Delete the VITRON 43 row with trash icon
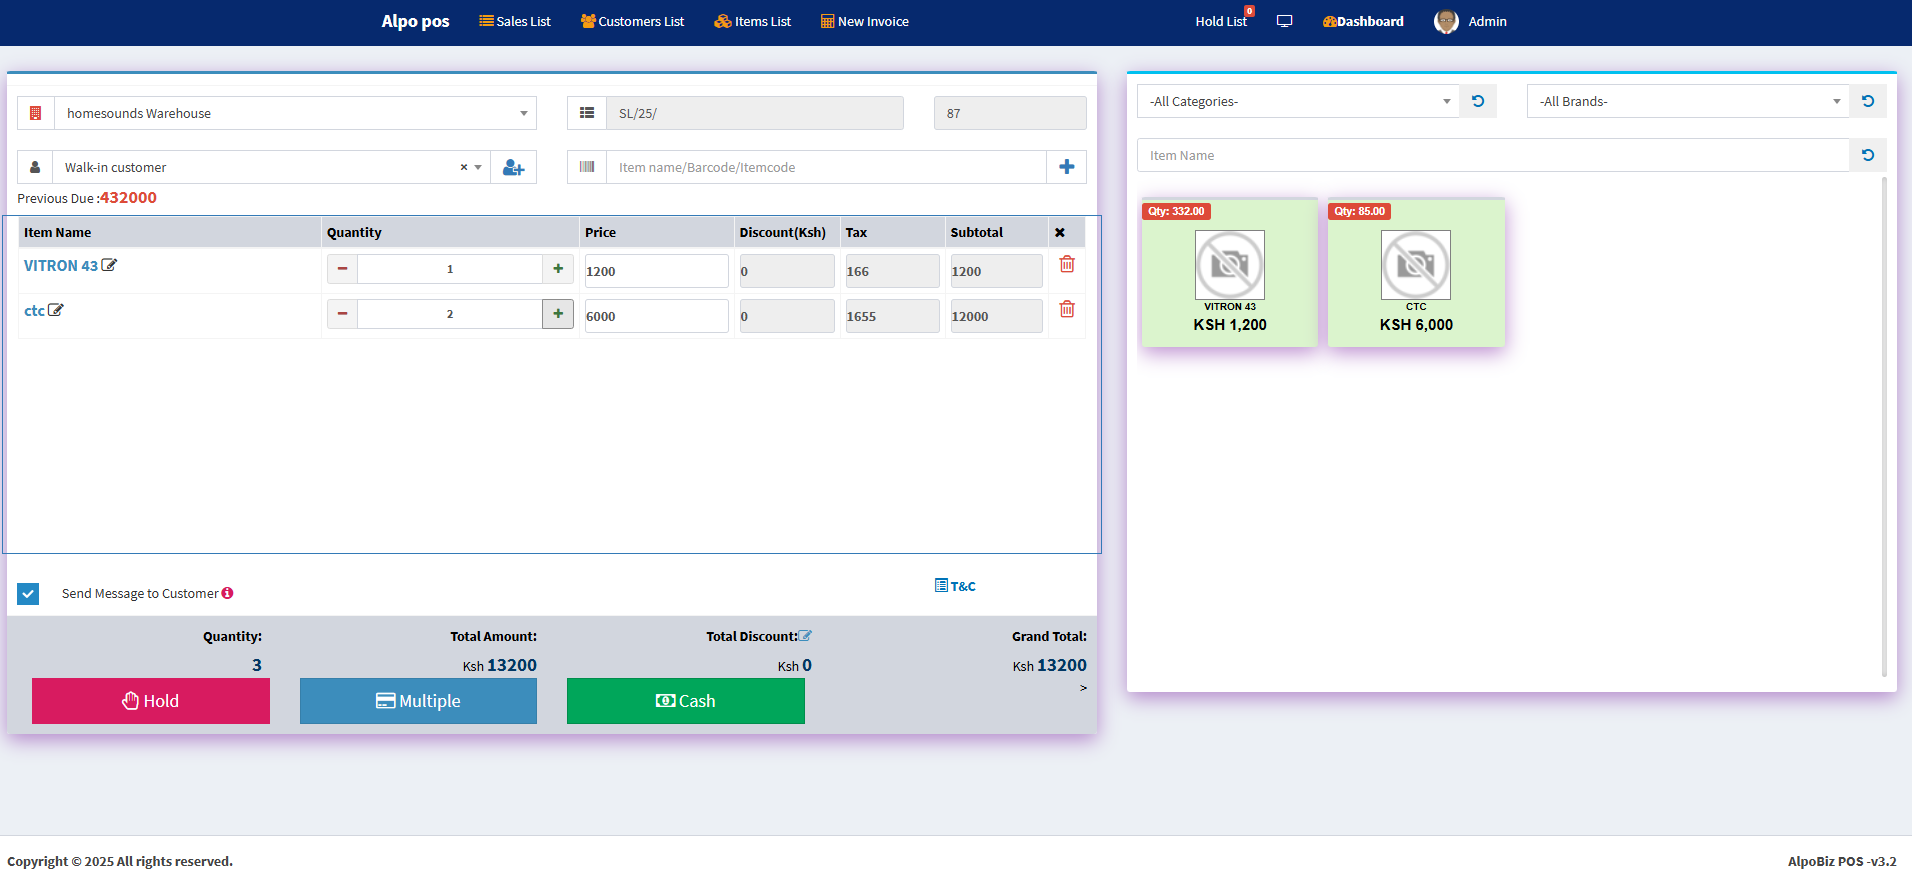The height and width of the screenshot is (877, 1912). point(1067,265)
